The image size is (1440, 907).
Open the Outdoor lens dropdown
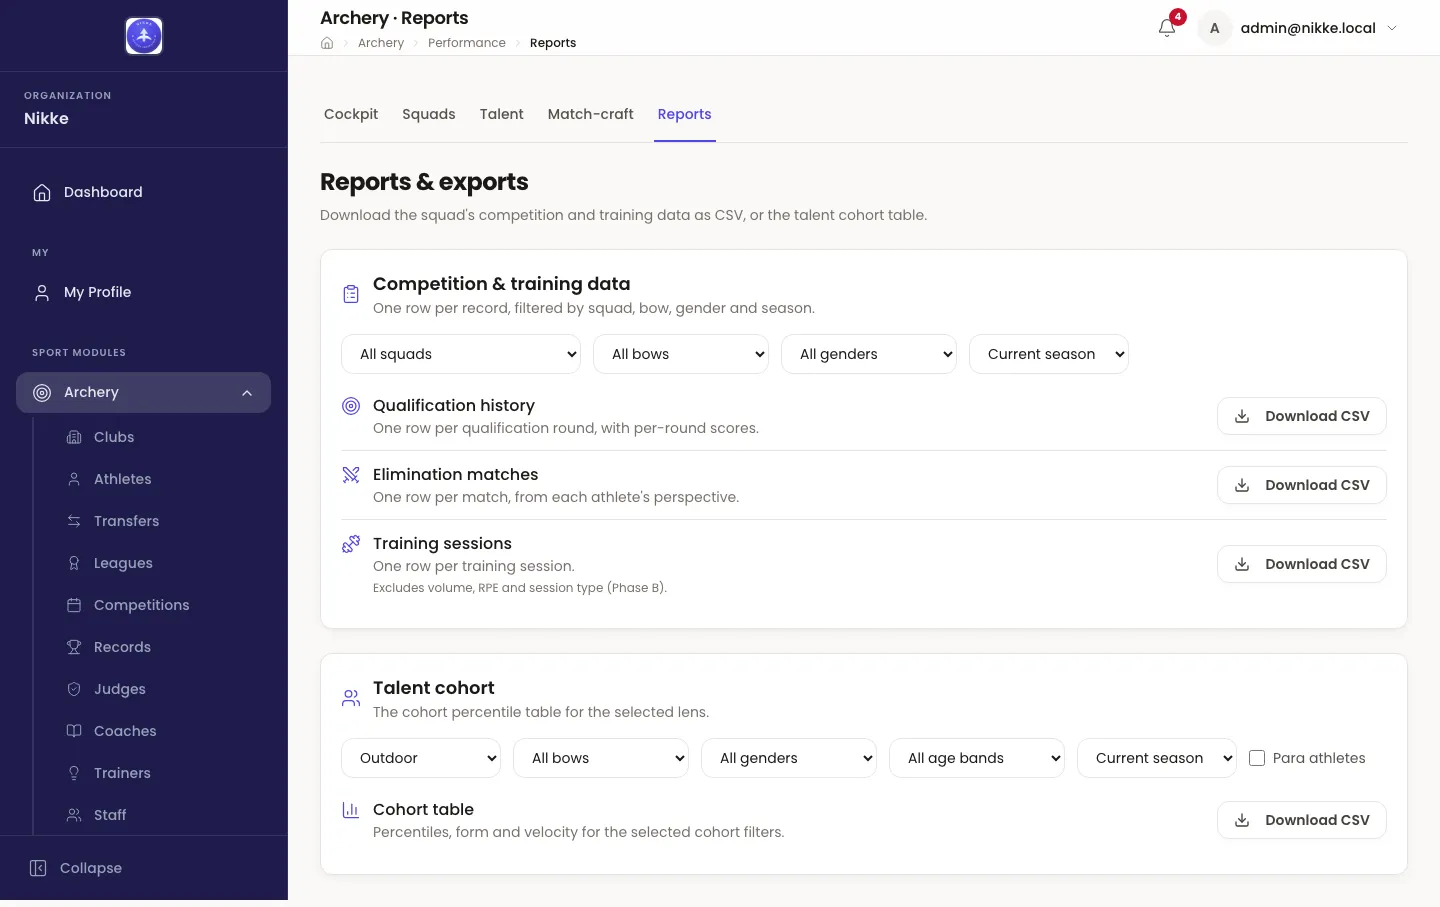pyautogui.click(x=421, y=758)
